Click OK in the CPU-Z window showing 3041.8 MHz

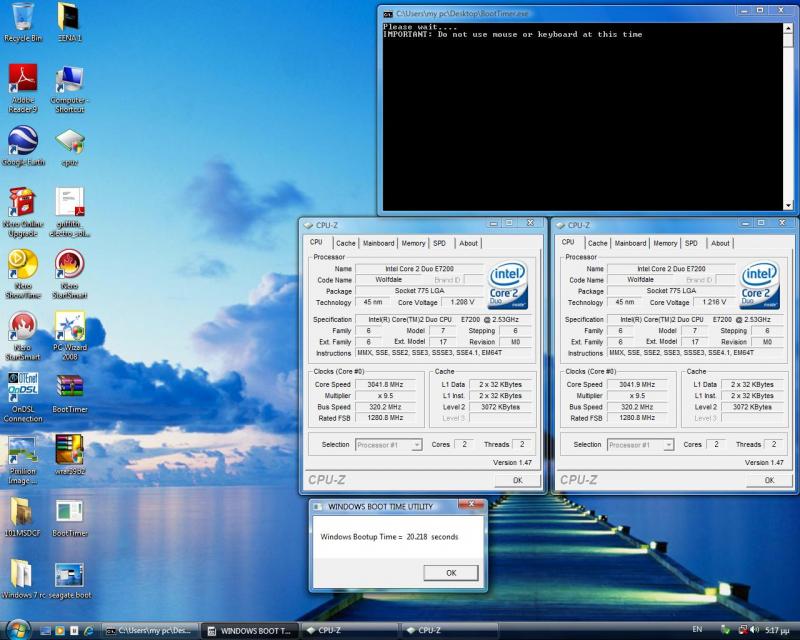(x=517, y=480)
